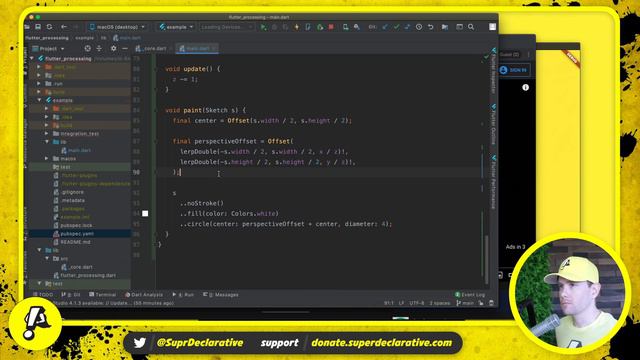The width and height of the screenshot is (640, 360).
Task: Open the Flutter Performance side tab
Action: (x=493, y=182)
